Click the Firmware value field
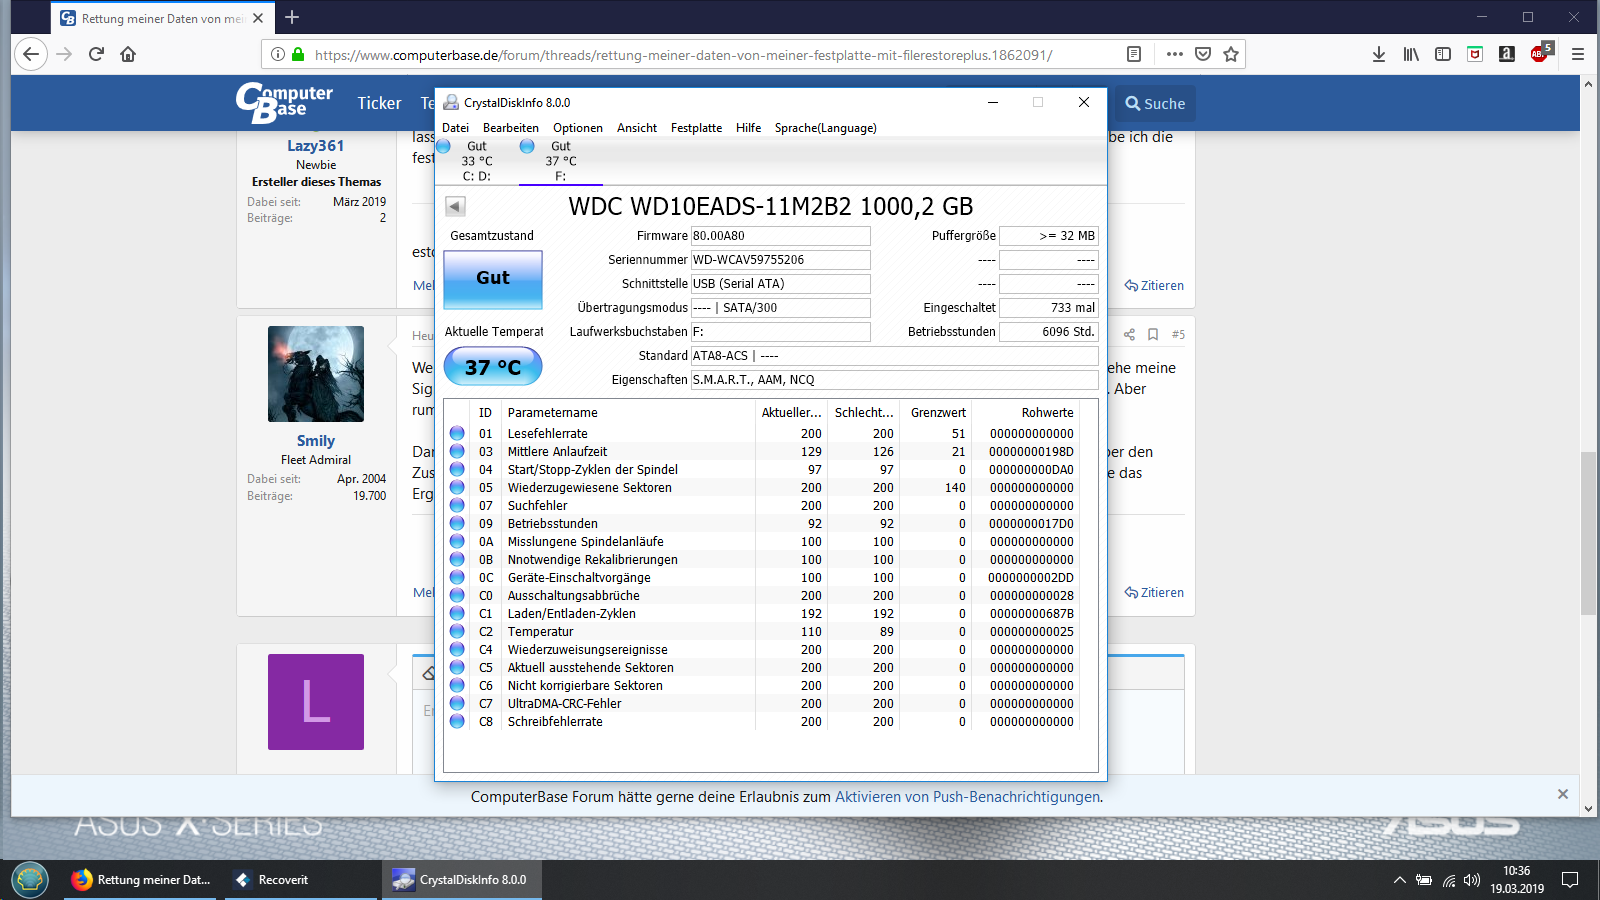This screenshot has height=900, width=1600. pyautogui.click(x=780, y=236)
